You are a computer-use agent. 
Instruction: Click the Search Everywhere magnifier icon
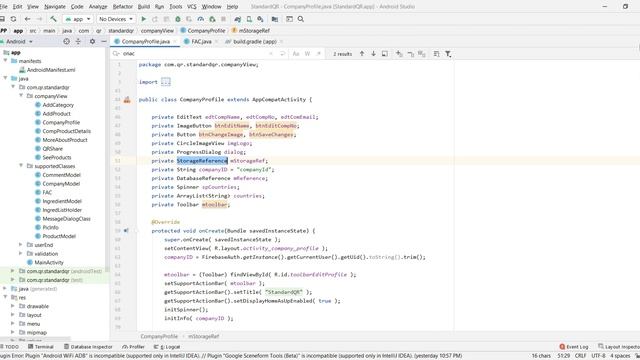[x=301, y=19]
